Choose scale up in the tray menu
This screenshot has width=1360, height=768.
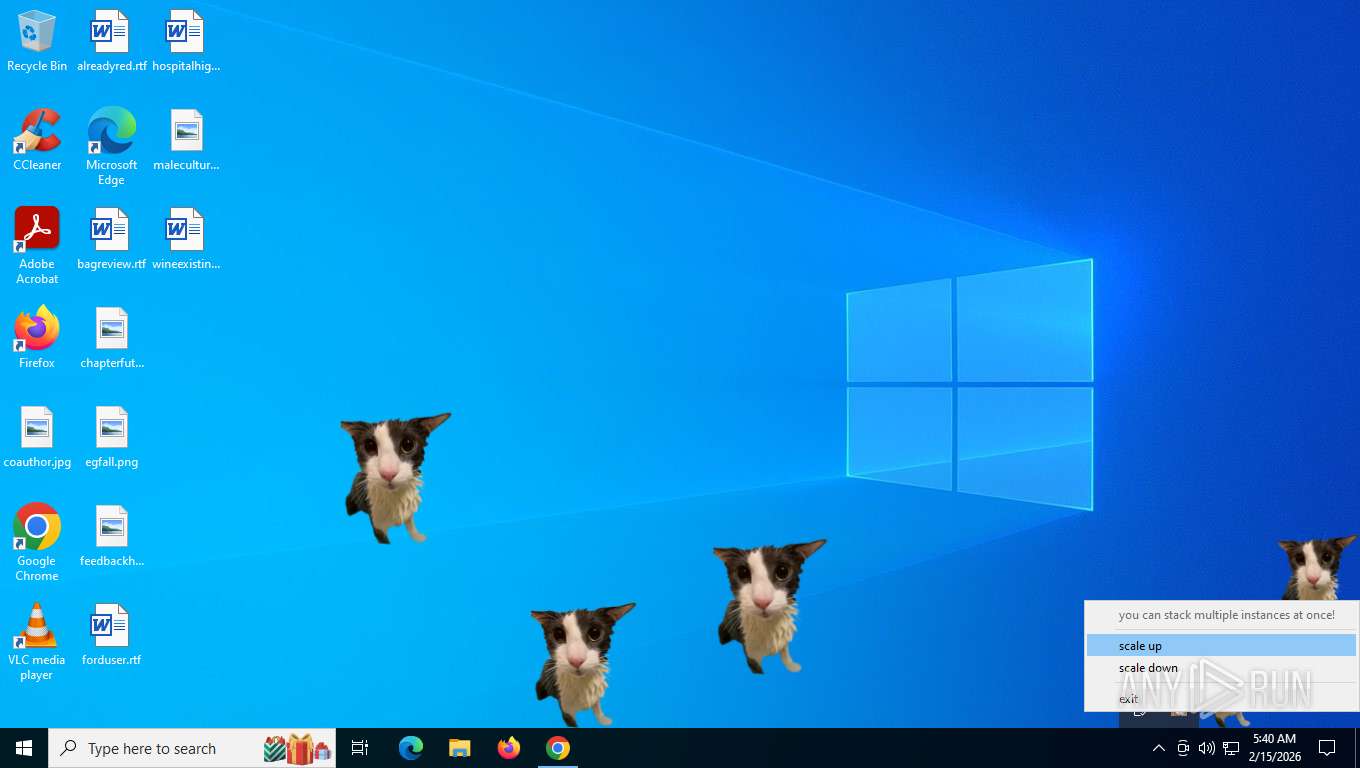(x=1221, y=646)
